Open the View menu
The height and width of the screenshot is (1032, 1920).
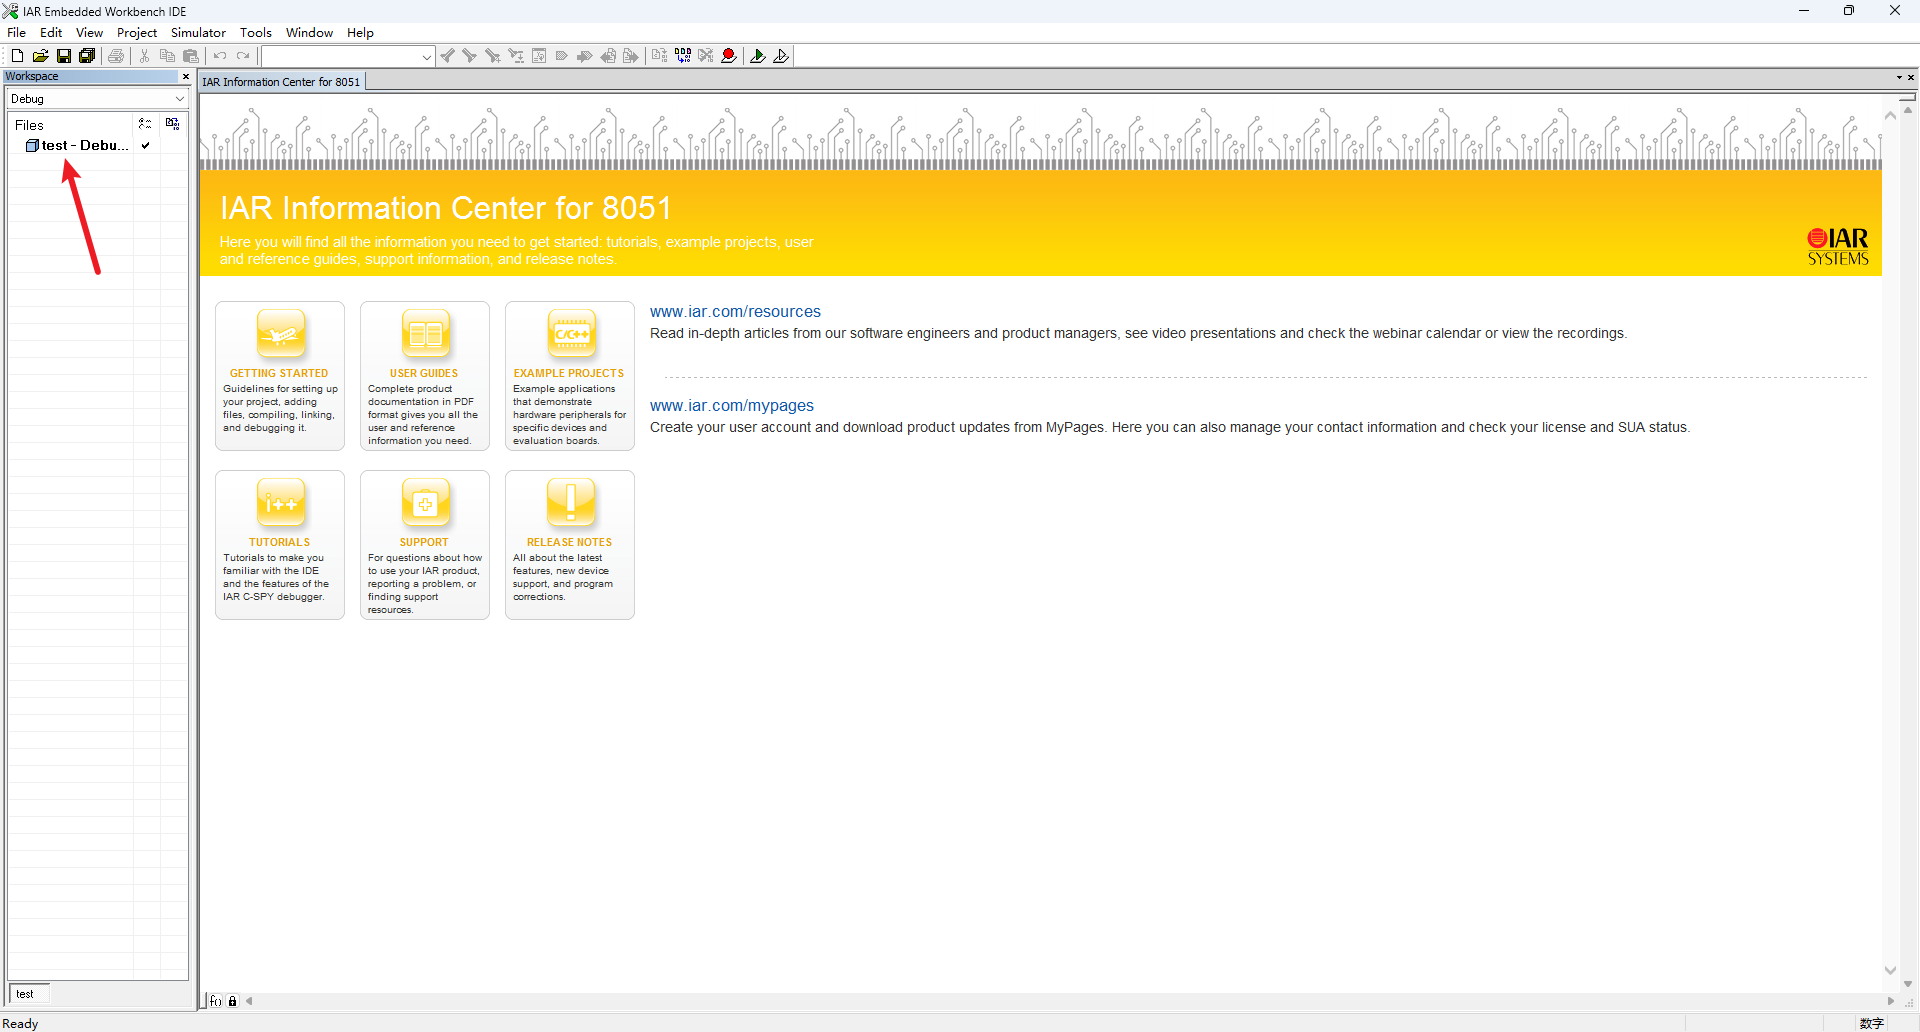(x=90, y=32)
